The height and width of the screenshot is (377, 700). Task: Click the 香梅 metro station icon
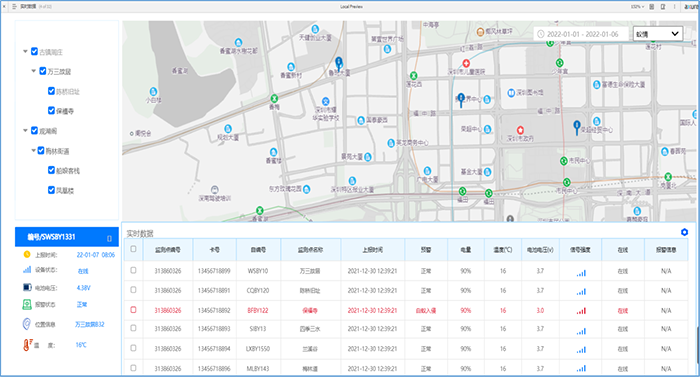(274, 98)
